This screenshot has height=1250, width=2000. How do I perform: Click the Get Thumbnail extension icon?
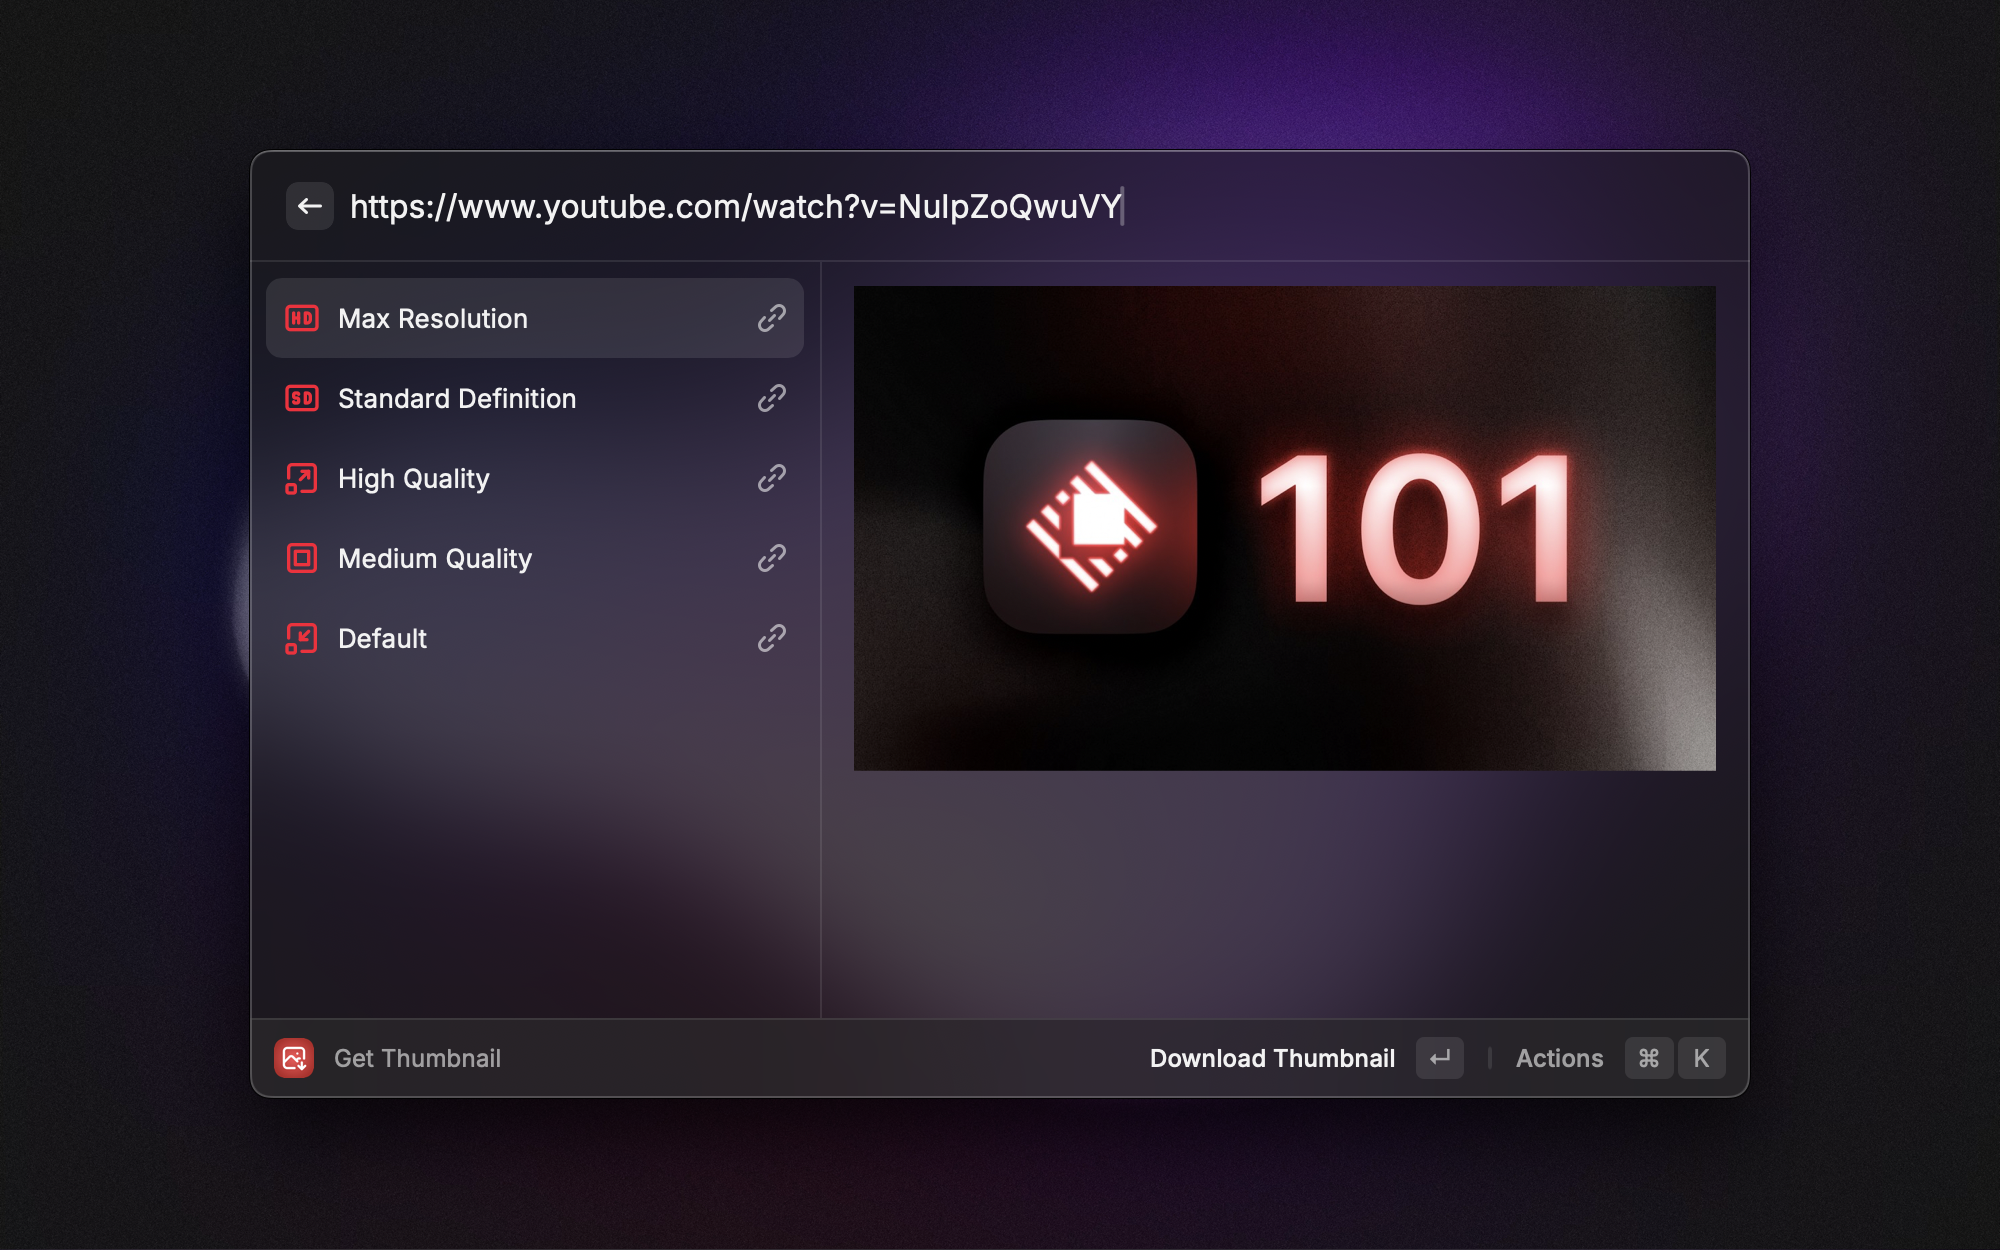tap(294, 1058)
